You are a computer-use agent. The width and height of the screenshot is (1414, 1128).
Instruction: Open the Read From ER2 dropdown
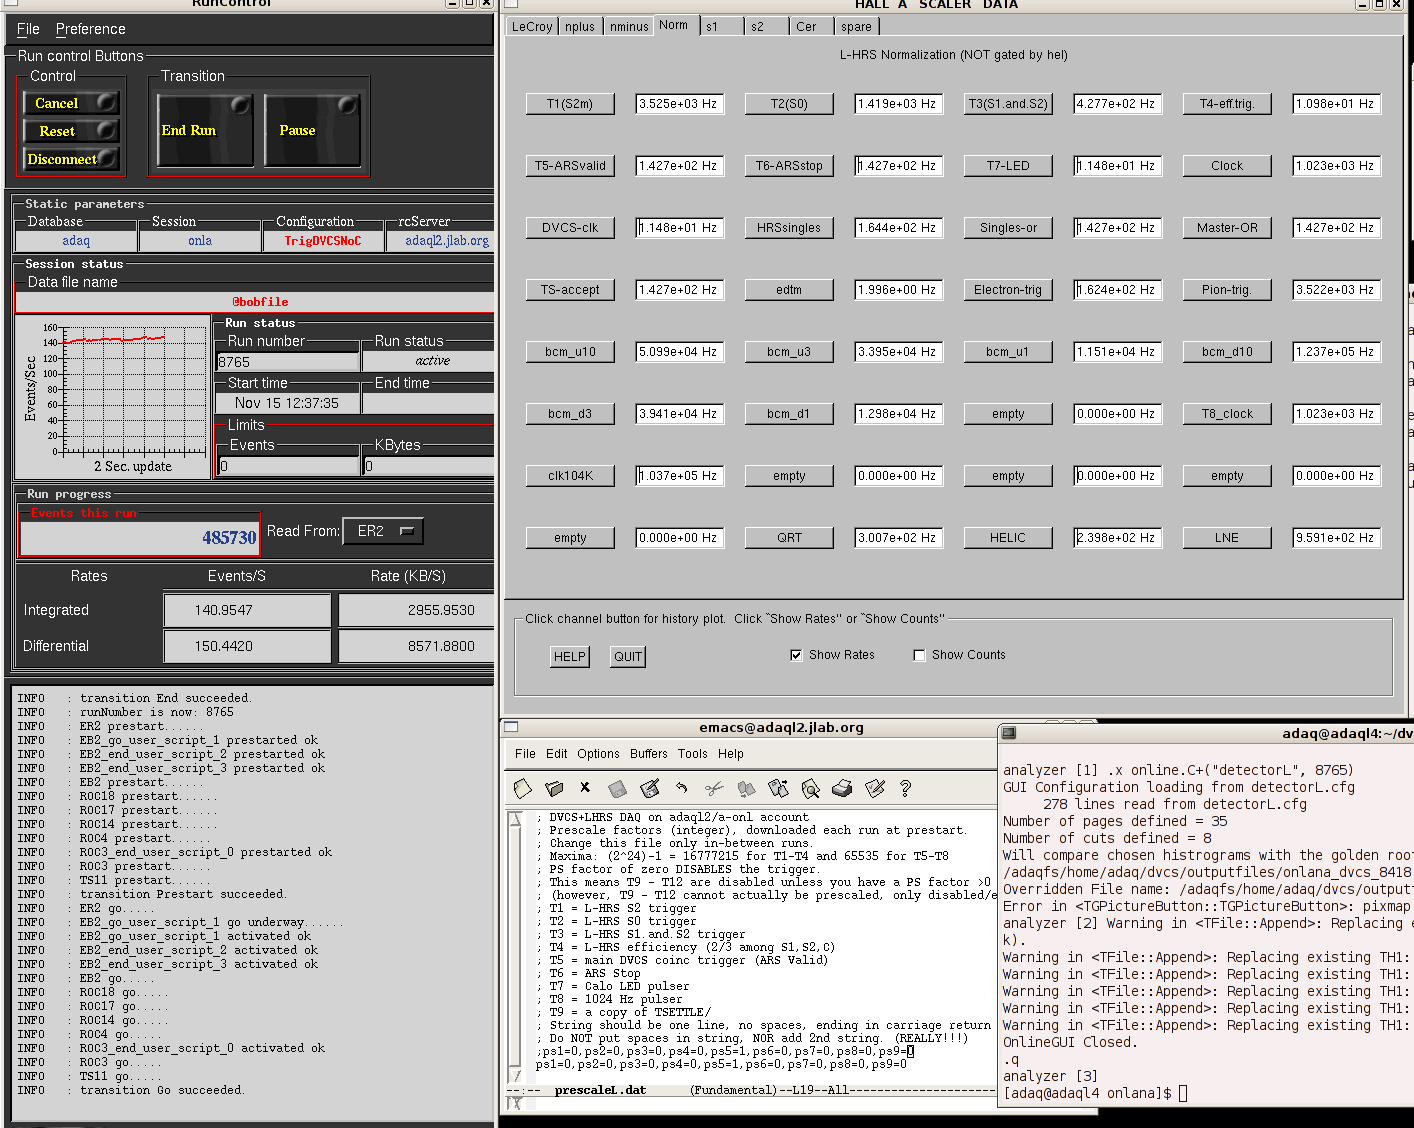[x=383, y=531]
